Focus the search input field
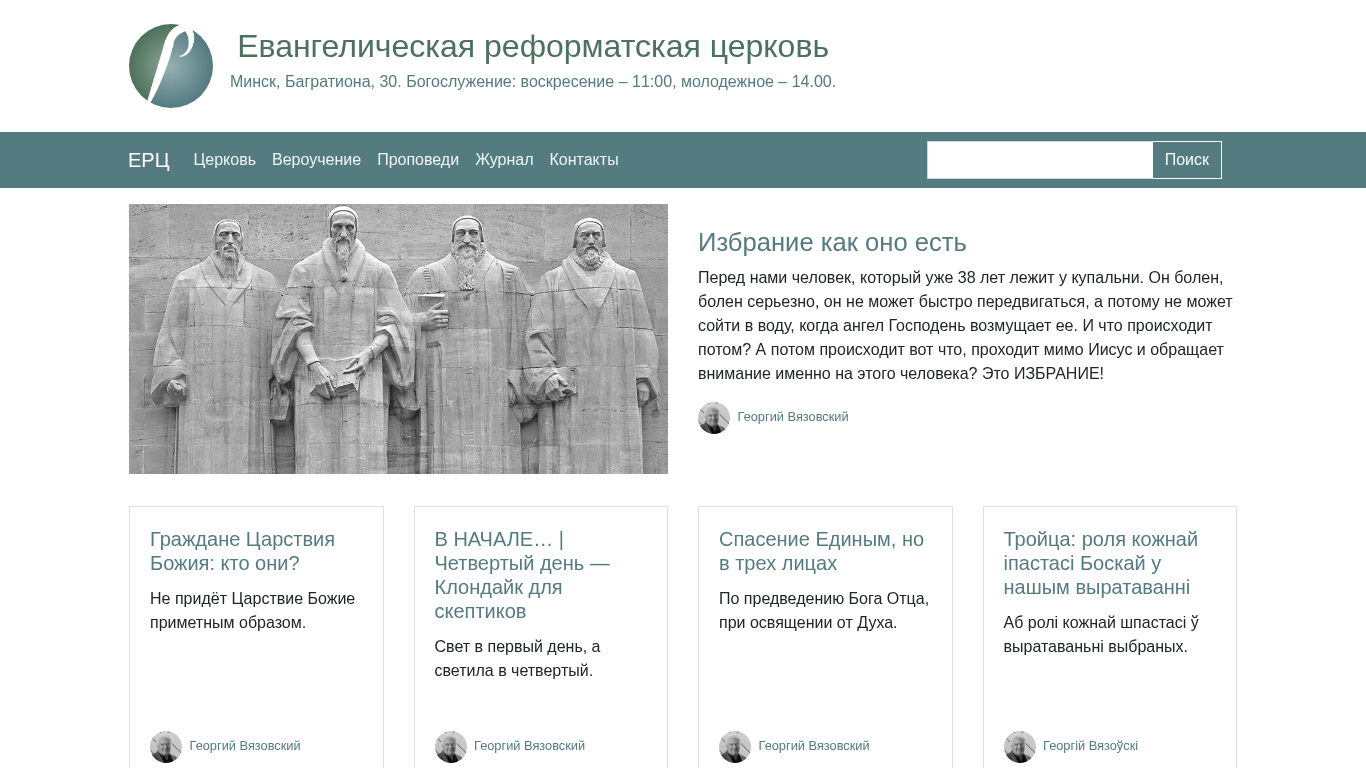The image size is (1366, 768). tap(1040, 160)
